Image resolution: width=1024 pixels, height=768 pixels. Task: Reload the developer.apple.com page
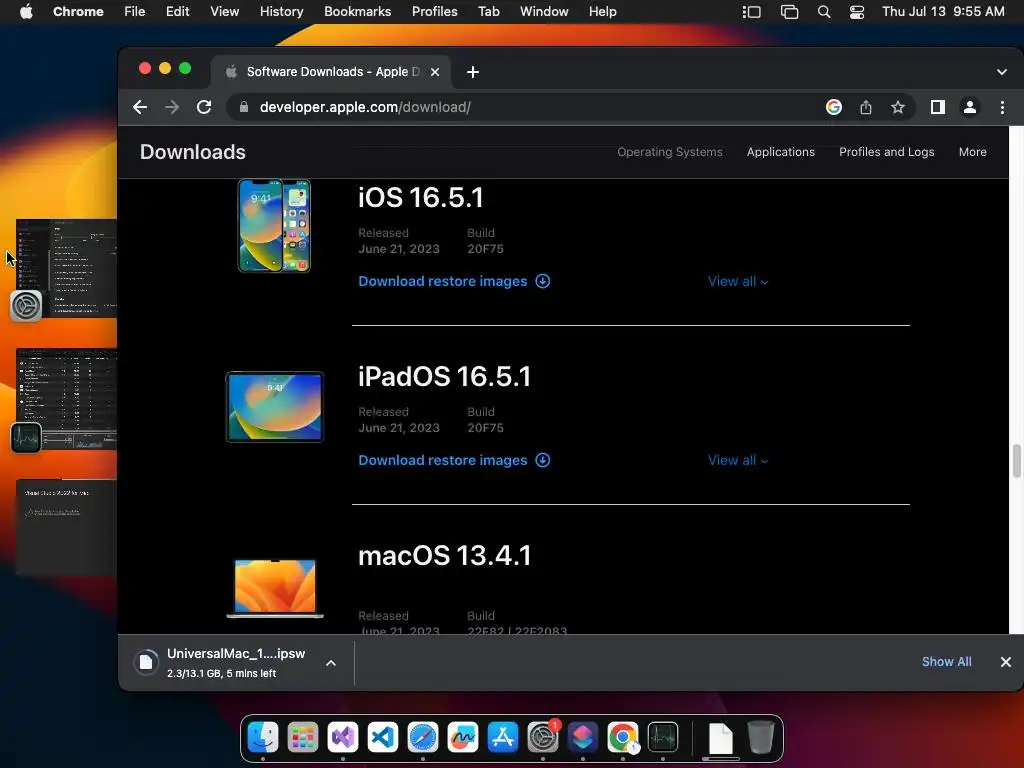(x=204, y=107)
